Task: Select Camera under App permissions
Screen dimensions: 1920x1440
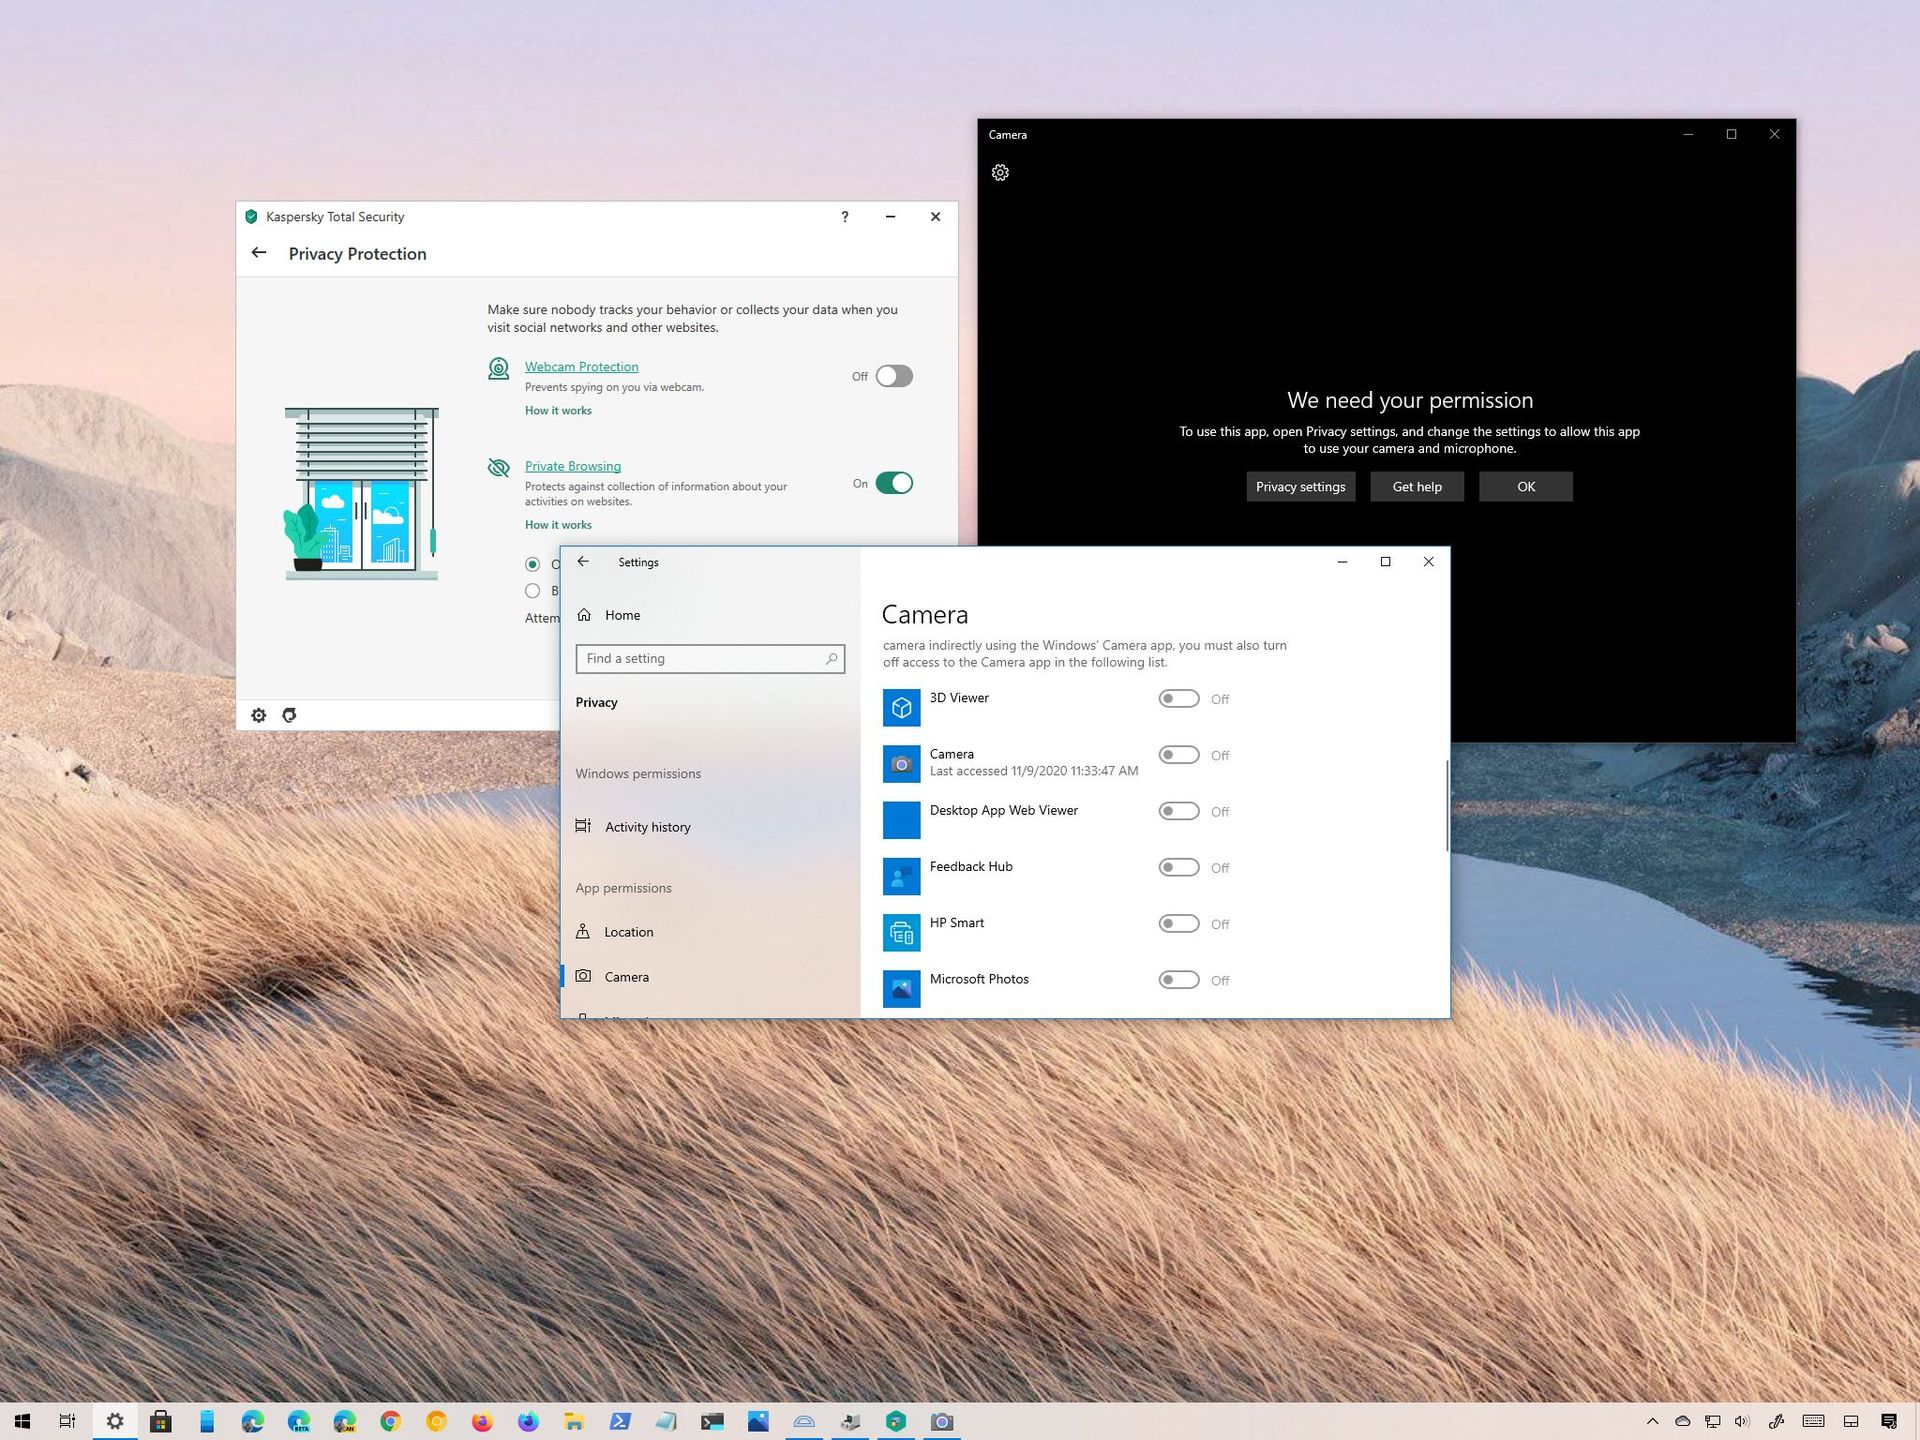Action: (626, 976)
